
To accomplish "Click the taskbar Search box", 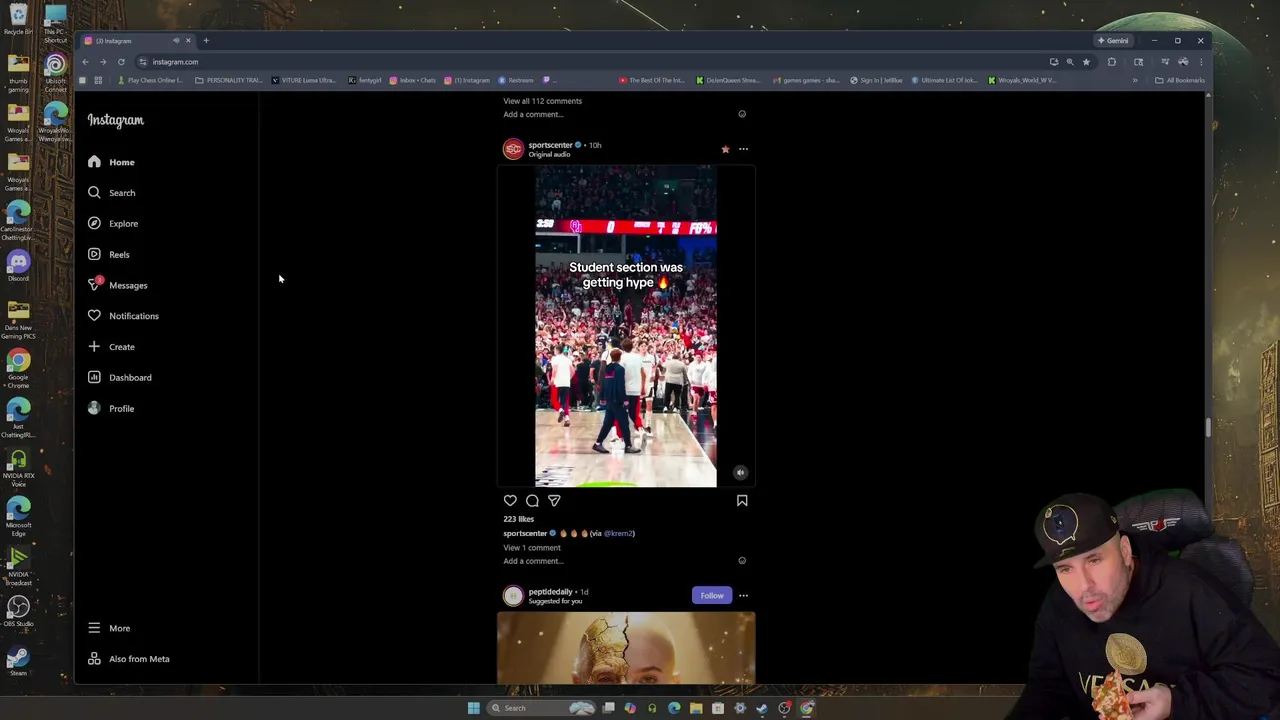I will (x=543, y=708).
